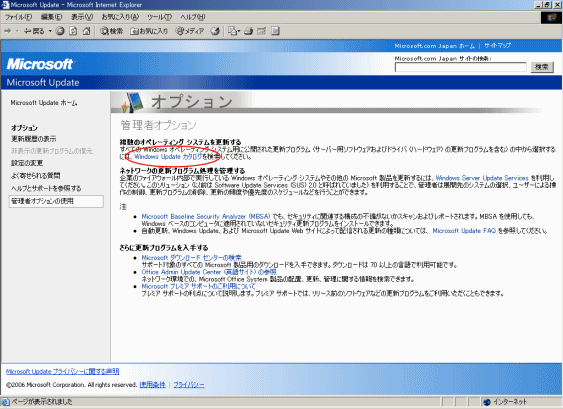Open the Search (検索) toolbar button
Screen dimensions: 563x409
click(x=111, y=31)
